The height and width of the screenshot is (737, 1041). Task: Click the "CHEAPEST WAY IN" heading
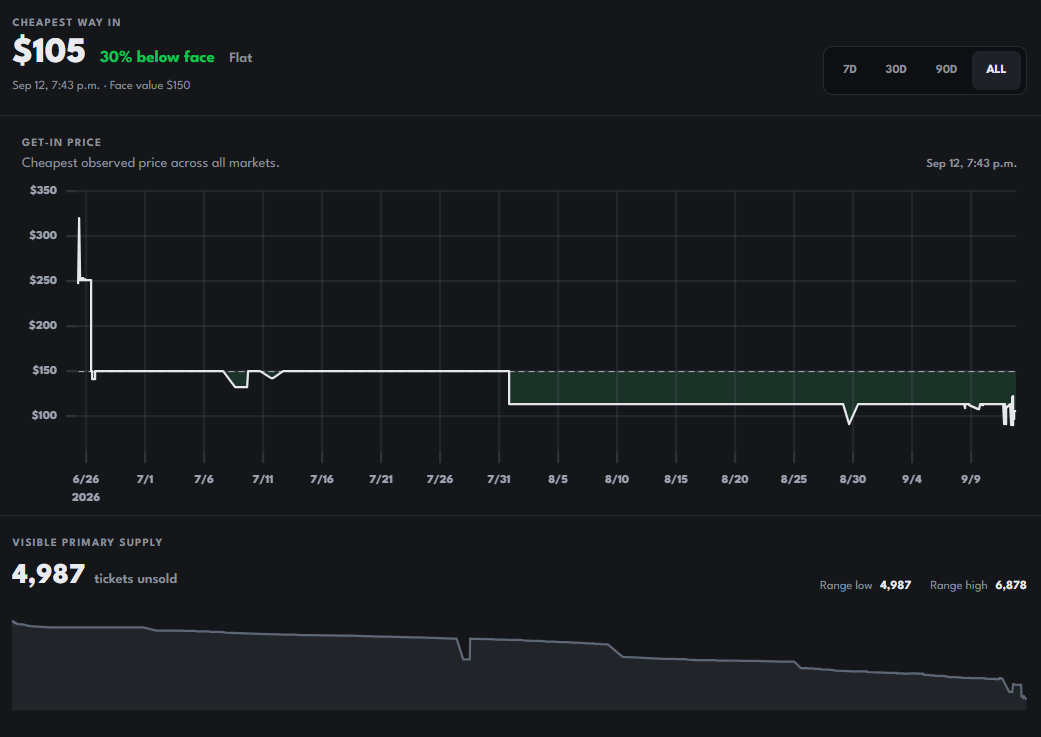(x=66, y=23)
